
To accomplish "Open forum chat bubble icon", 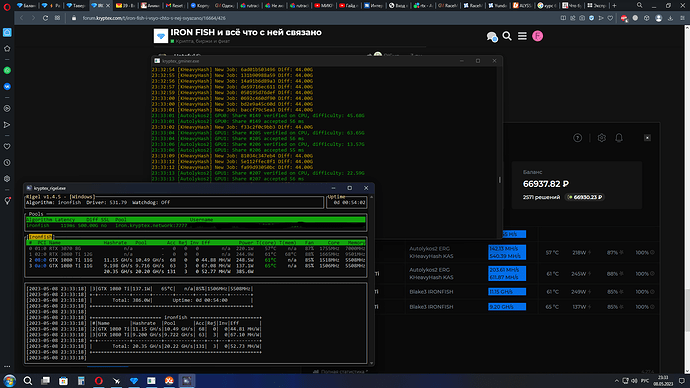I will pos(492,37).
